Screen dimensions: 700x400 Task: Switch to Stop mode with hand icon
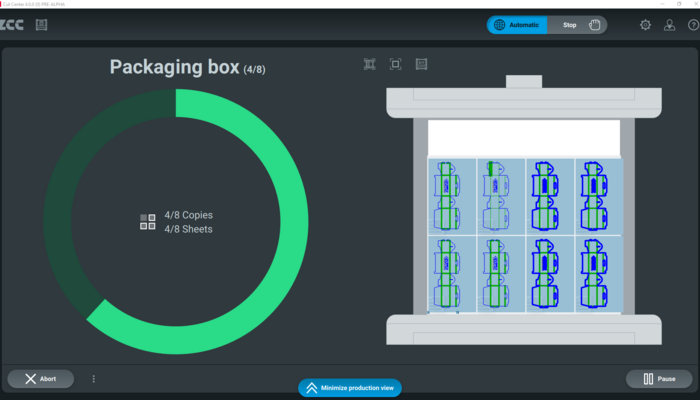pos(578,25)
